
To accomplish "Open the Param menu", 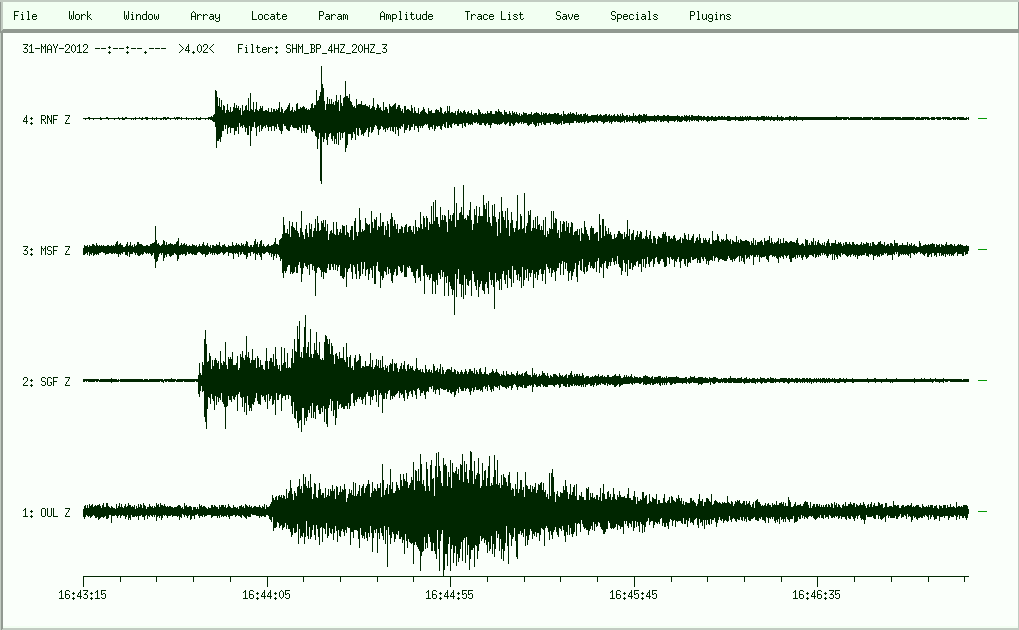I will [x=333, y=16].
